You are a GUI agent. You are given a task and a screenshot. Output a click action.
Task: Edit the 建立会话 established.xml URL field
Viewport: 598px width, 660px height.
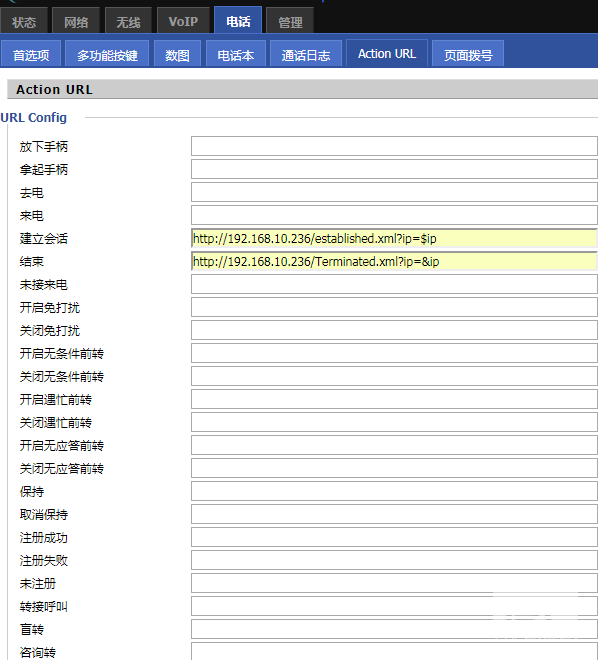pyautogui.click(x=394, y=238)
